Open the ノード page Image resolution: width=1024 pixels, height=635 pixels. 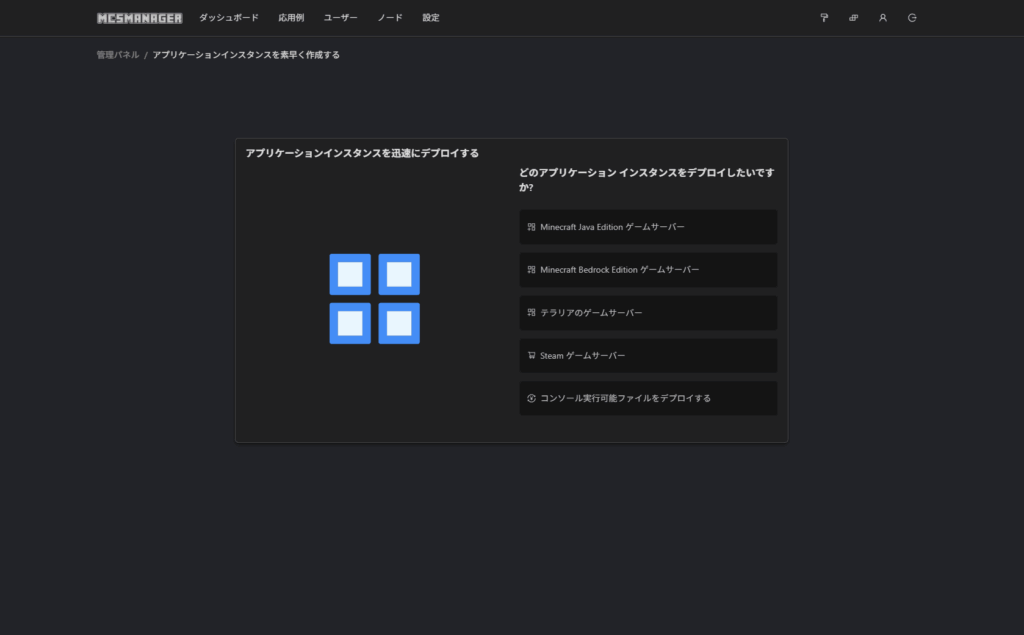pos(390,18)
